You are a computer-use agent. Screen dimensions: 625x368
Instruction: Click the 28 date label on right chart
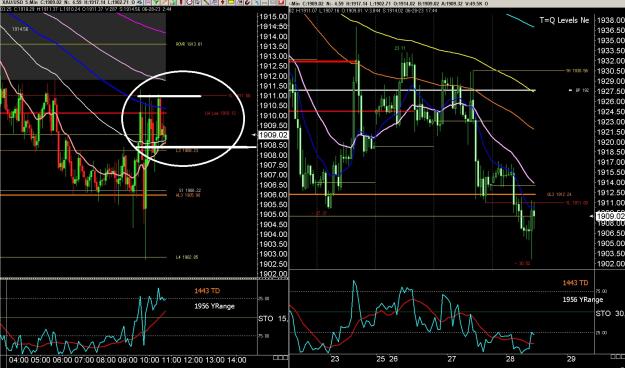coord(510,359)
